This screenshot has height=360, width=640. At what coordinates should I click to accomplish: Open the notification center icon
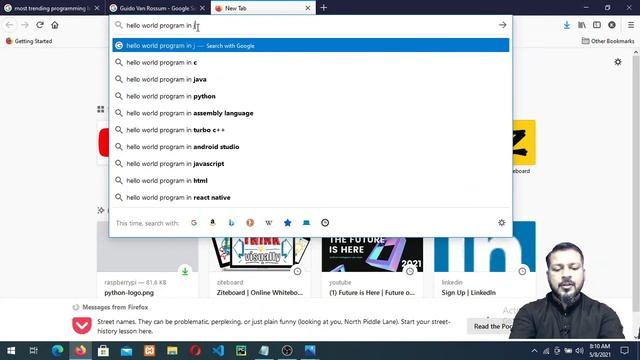pos(624,351)
